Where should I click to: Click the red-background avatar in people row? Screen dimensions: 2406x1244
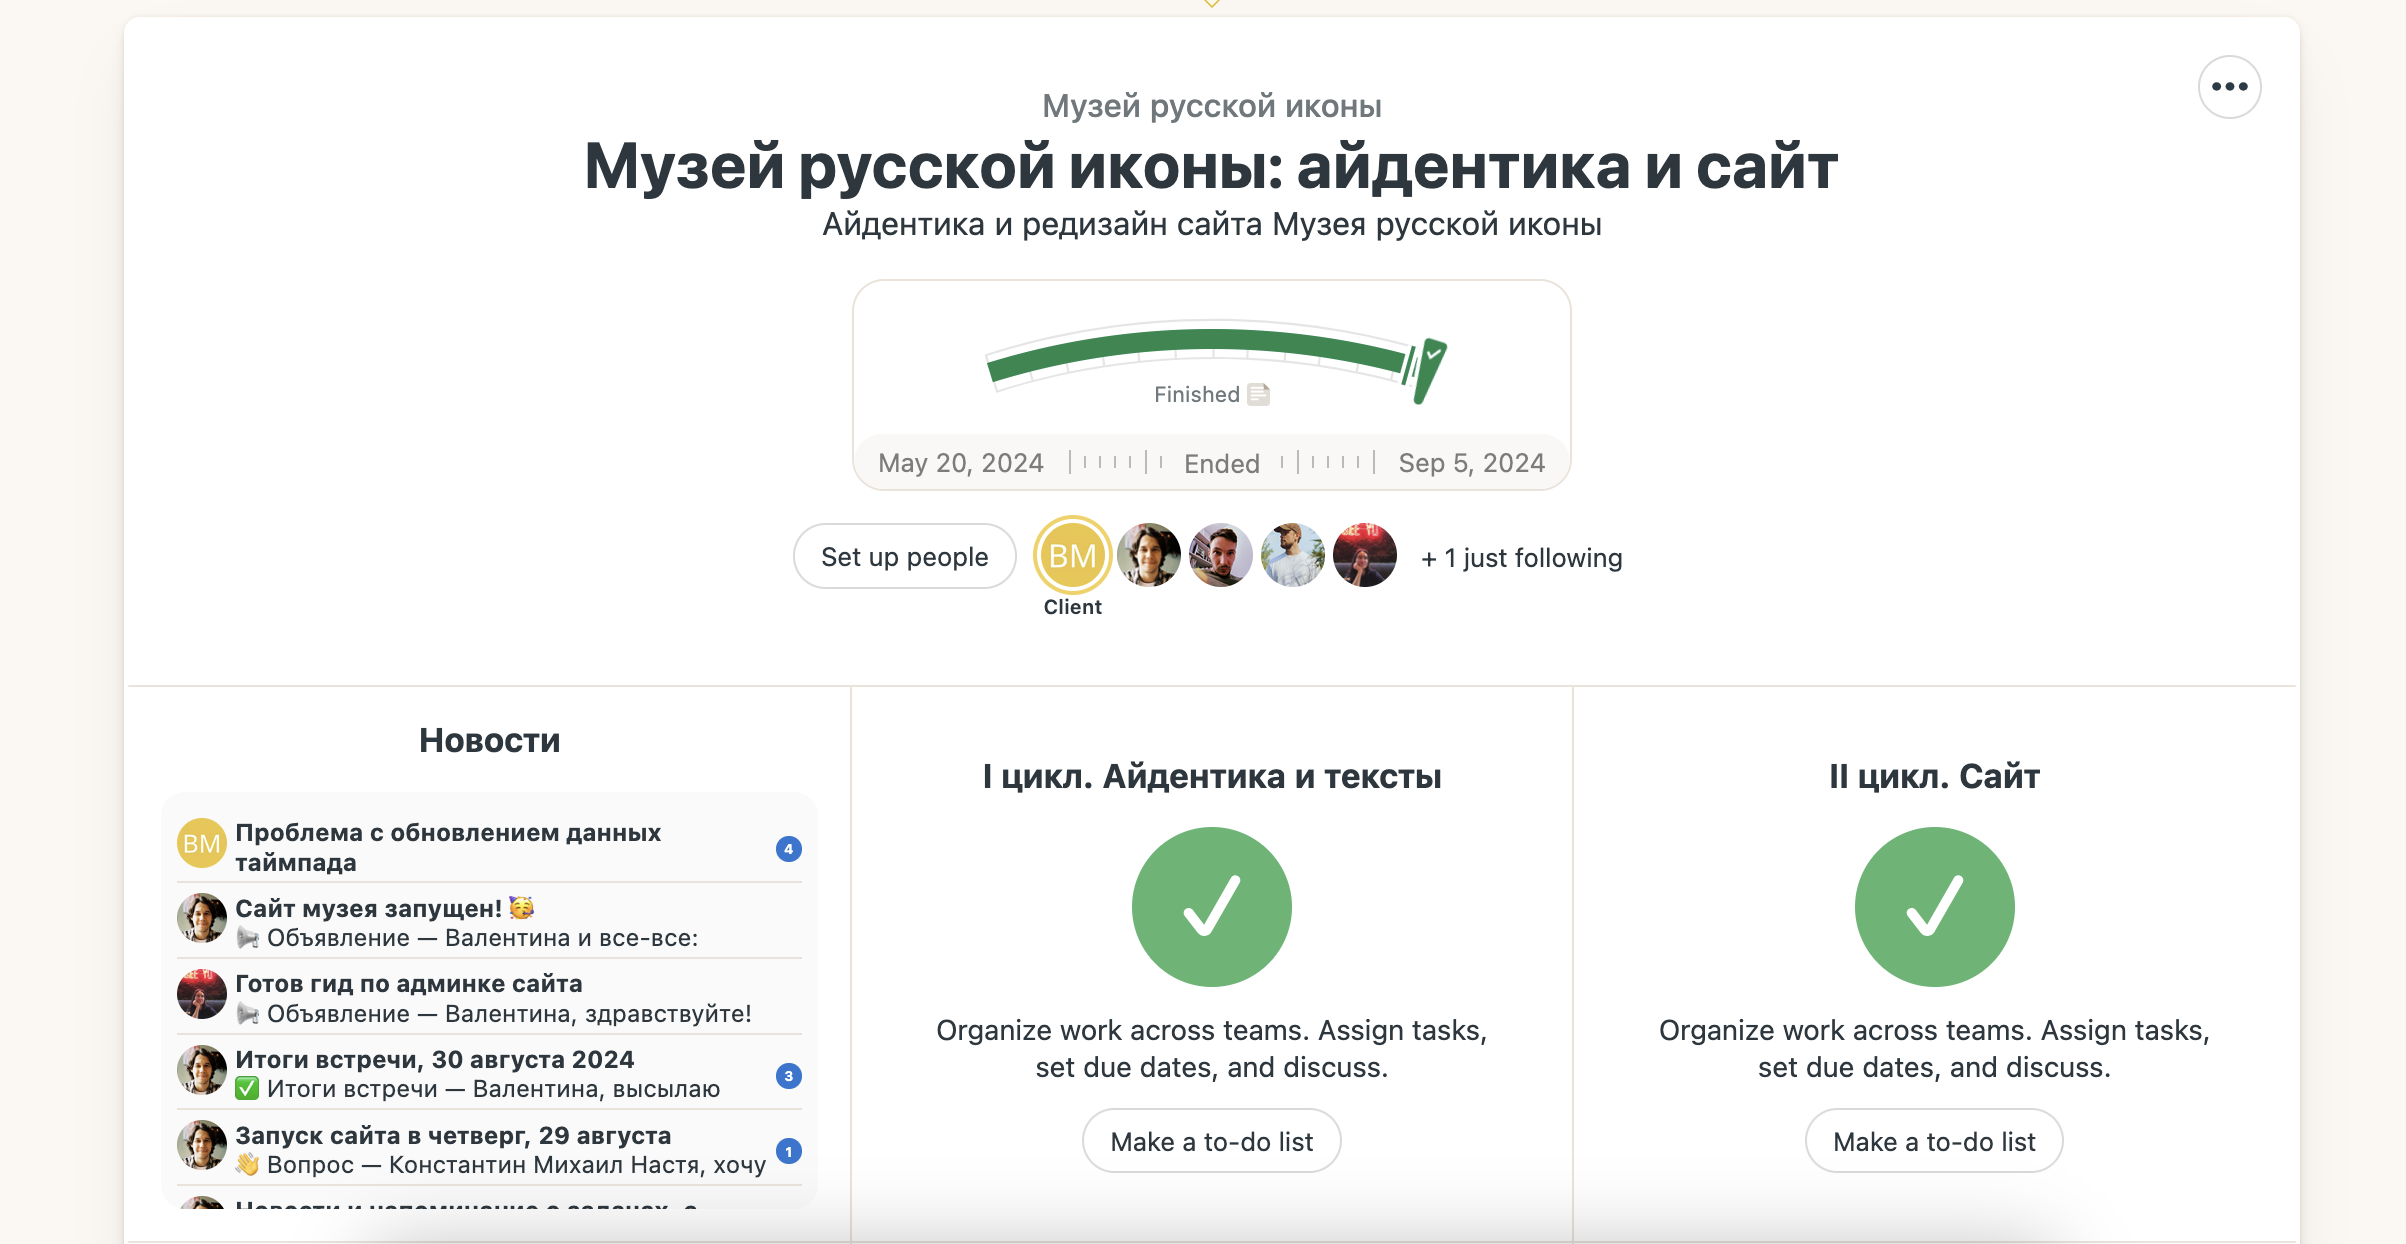click(x=1364, y=555)
